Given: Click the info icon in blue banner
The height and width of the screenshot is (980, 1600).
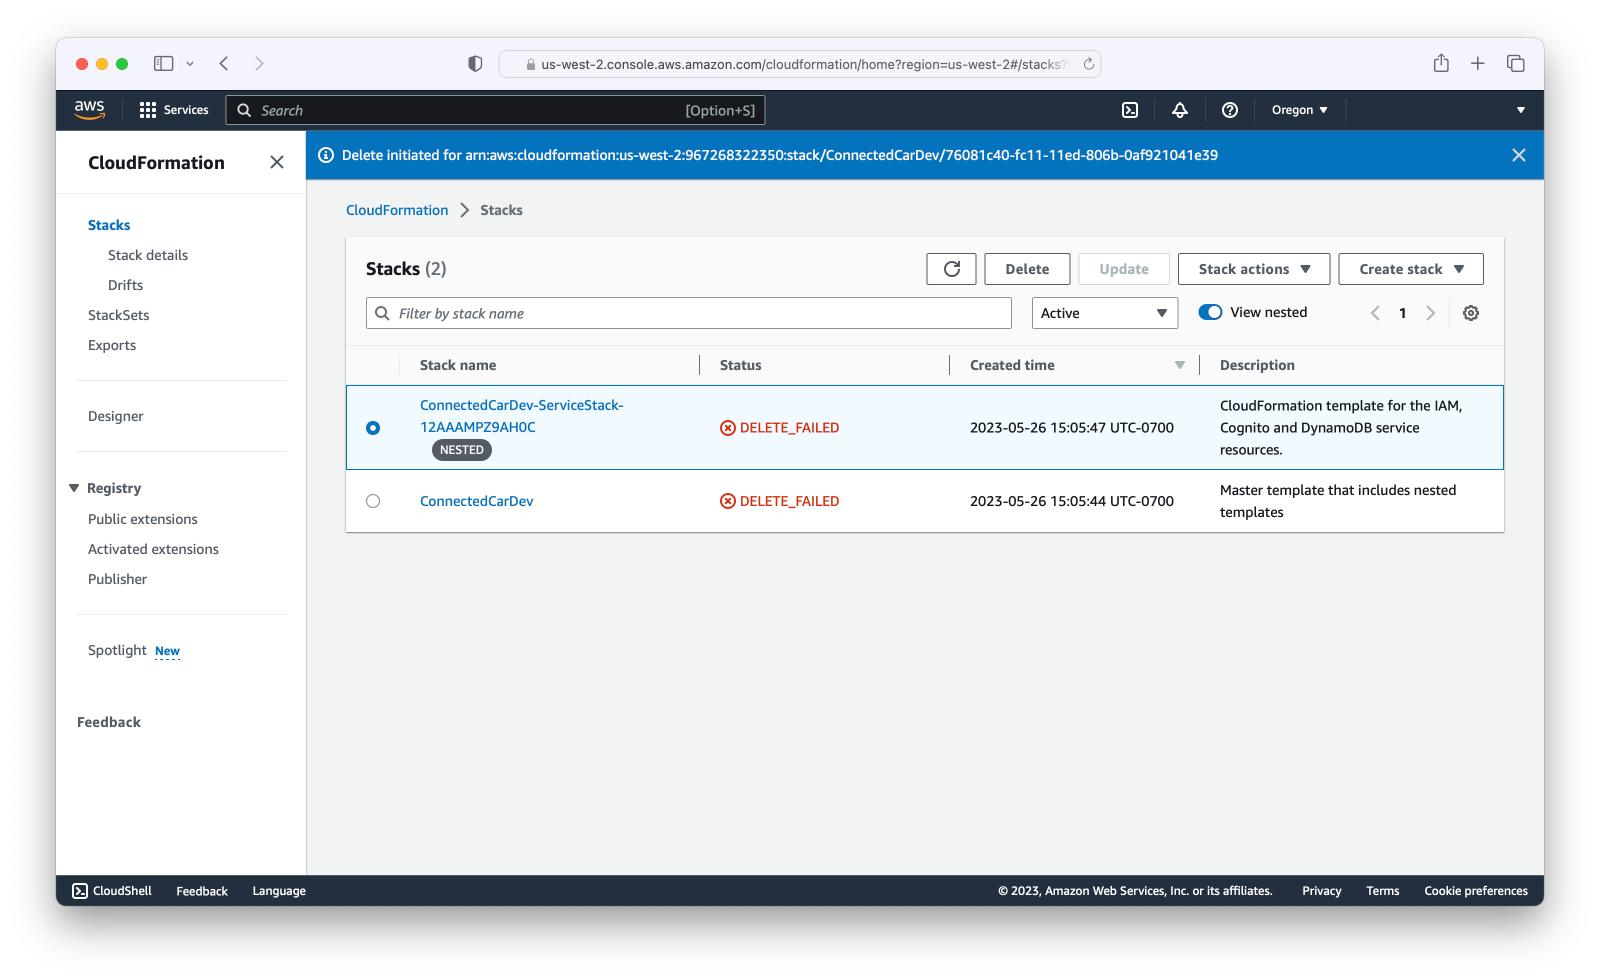Looking at the screenshot, I should pyautogui.click(x=326, y=155).
